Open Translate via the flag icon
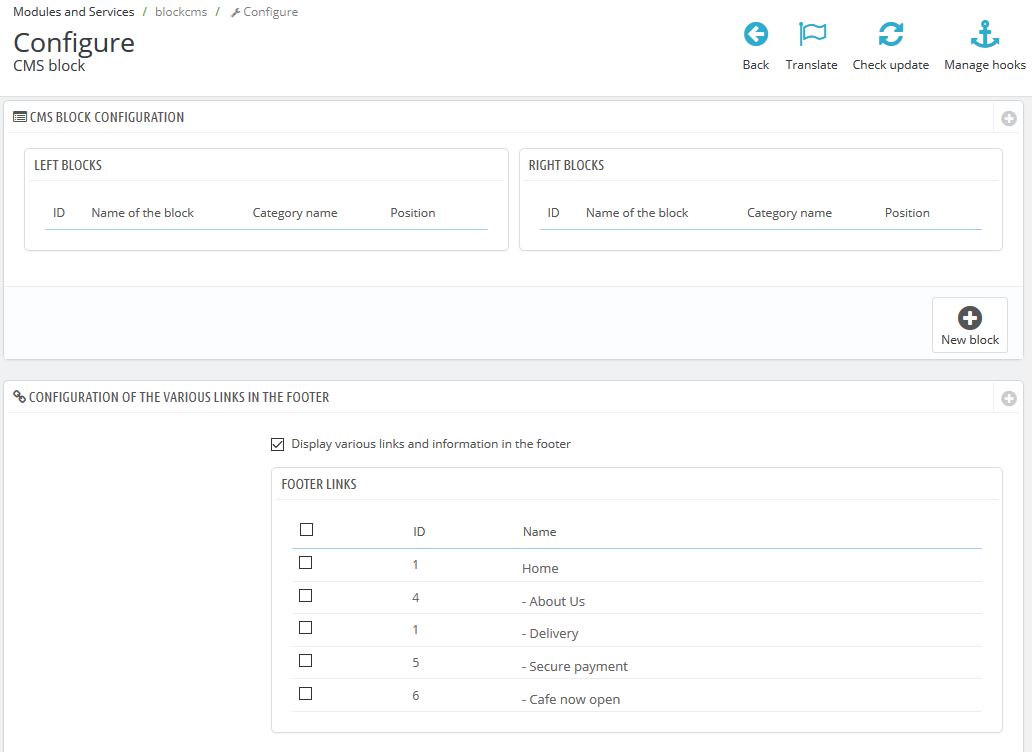Image resolution: width=1032 pixels, height=752 pixels. point(812,34)
